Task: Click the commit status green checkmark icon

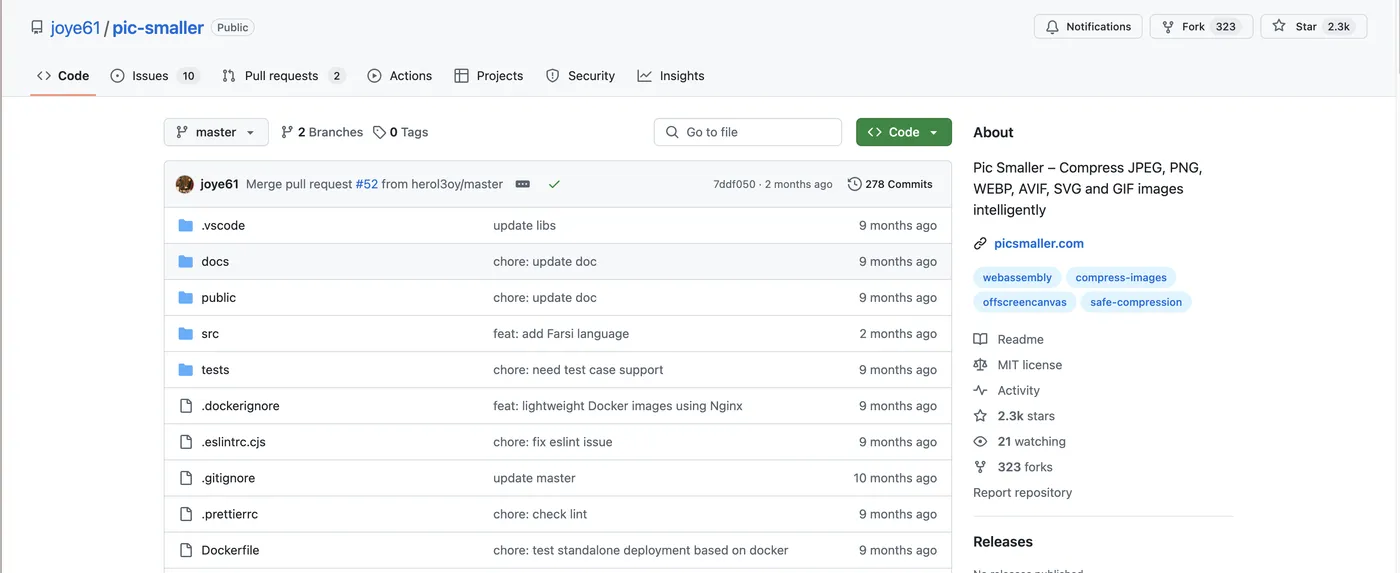Action: (x=554, y=184)
